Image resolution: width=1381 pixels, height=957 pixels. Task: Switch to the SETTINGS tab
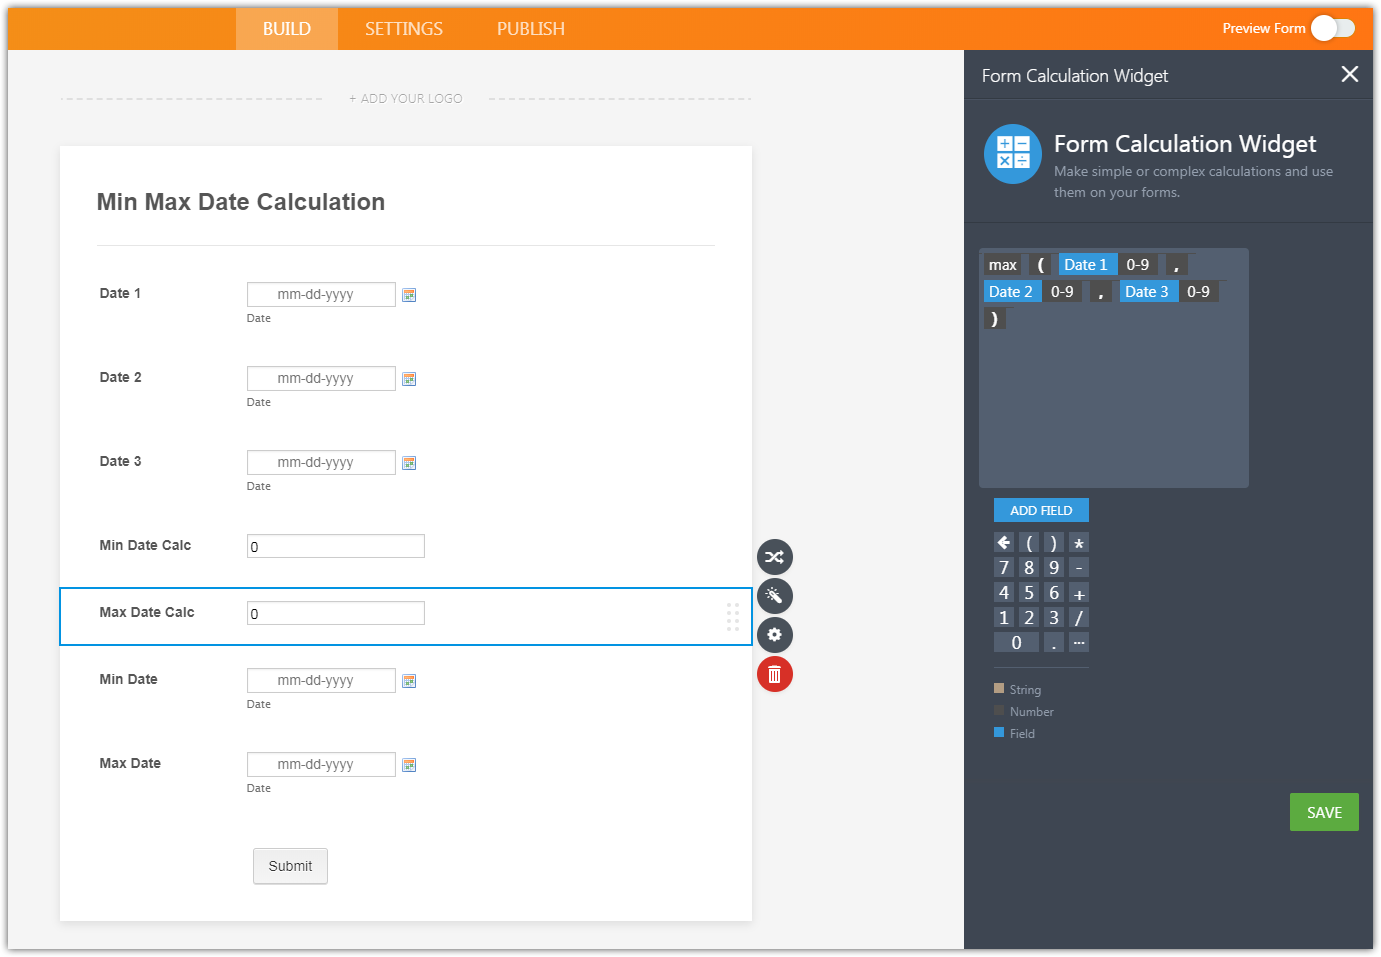click(x=403, y=29)
